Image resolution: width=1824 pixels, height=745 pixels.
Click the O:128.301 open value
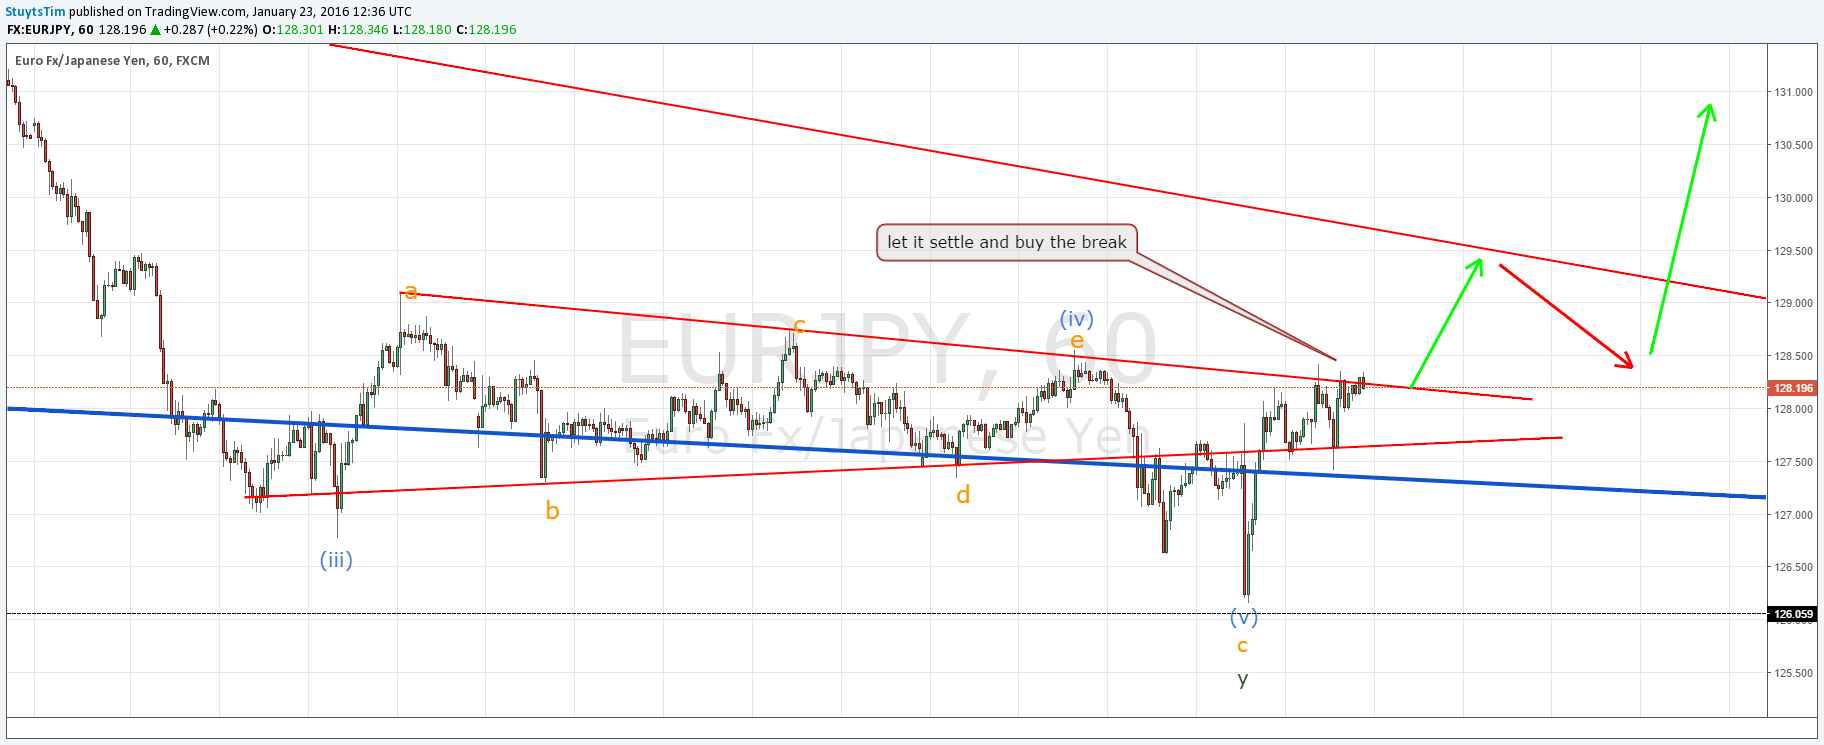coord(293,30)
